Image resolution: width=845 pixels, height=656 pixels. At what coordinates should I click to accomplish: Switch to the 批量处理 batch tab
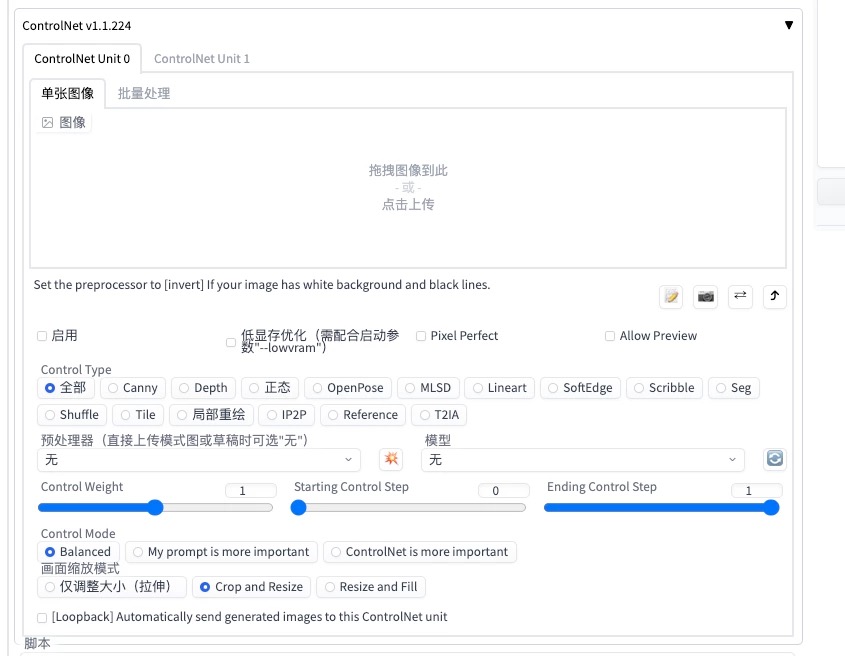pos(142,94)
